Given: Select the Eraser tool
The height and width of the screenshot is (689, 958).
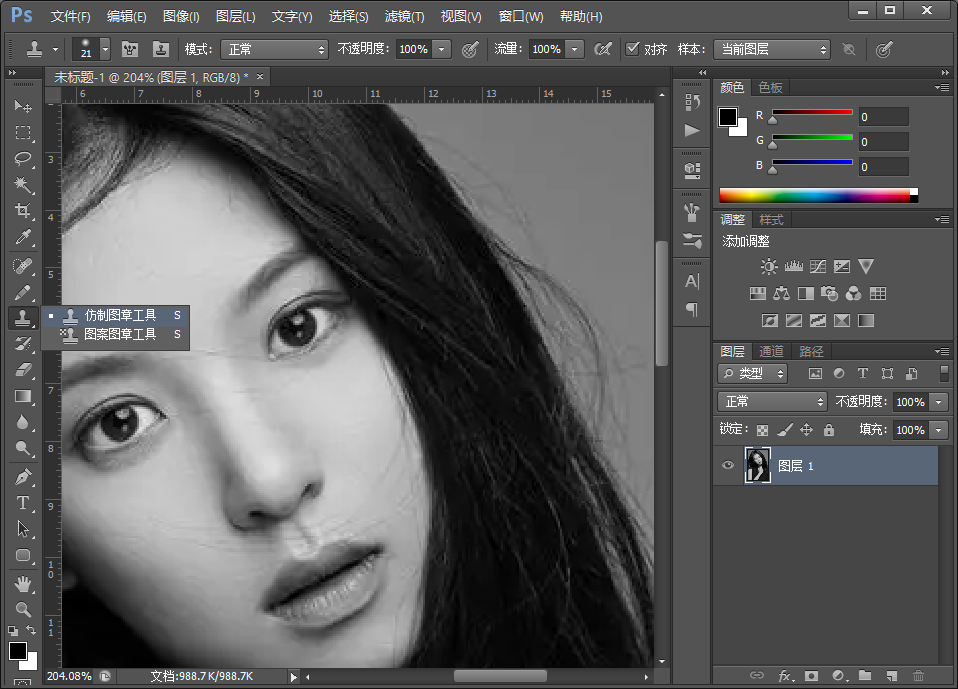Looking at the screenshot, I should [23, 370].
